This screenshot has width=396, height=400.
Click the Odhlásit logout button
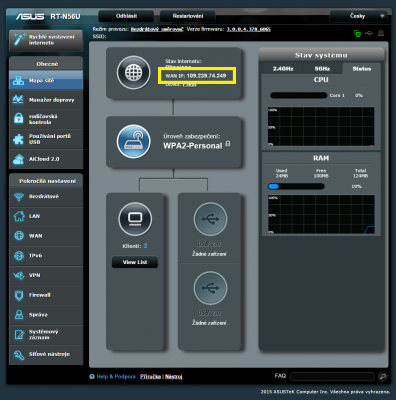point(126,16)
